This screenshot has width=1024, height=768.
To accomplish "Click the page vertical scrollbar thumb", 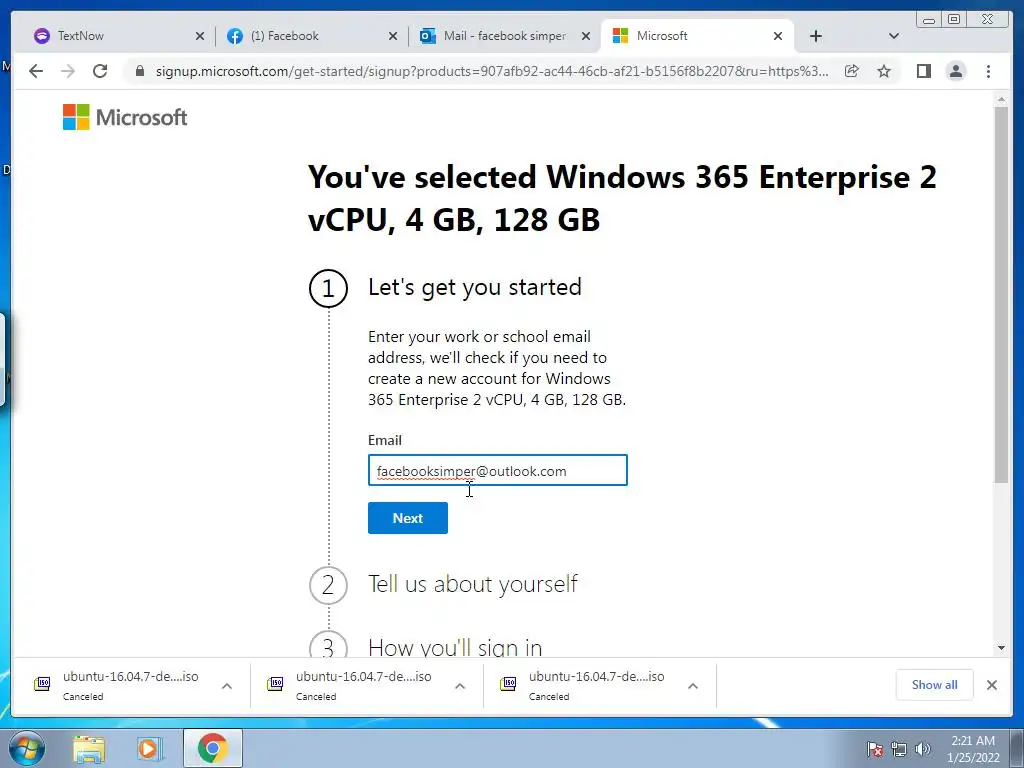I will coord(1001,294).
